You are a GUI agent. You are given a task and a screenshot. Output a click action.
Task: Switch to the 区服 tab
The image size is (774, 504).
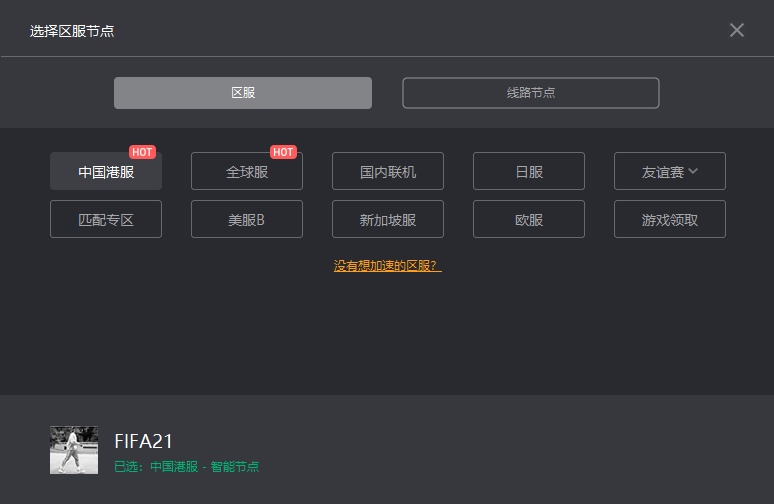coord(243,93)
